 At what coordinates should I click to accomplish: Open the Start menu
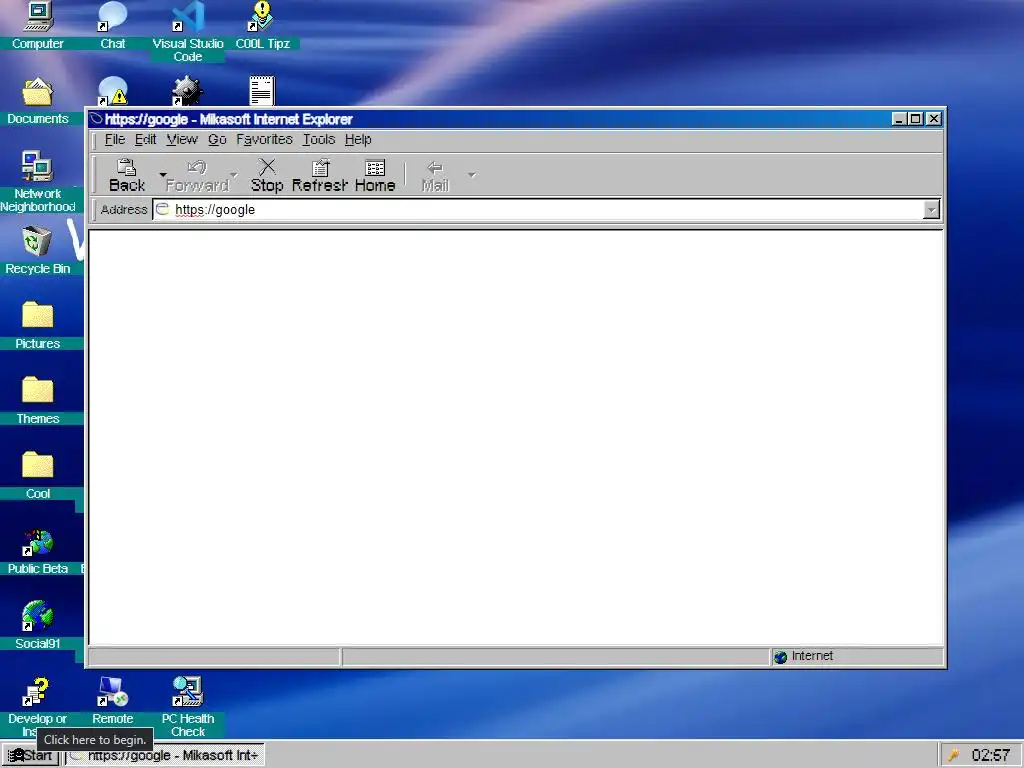point(31,756)
